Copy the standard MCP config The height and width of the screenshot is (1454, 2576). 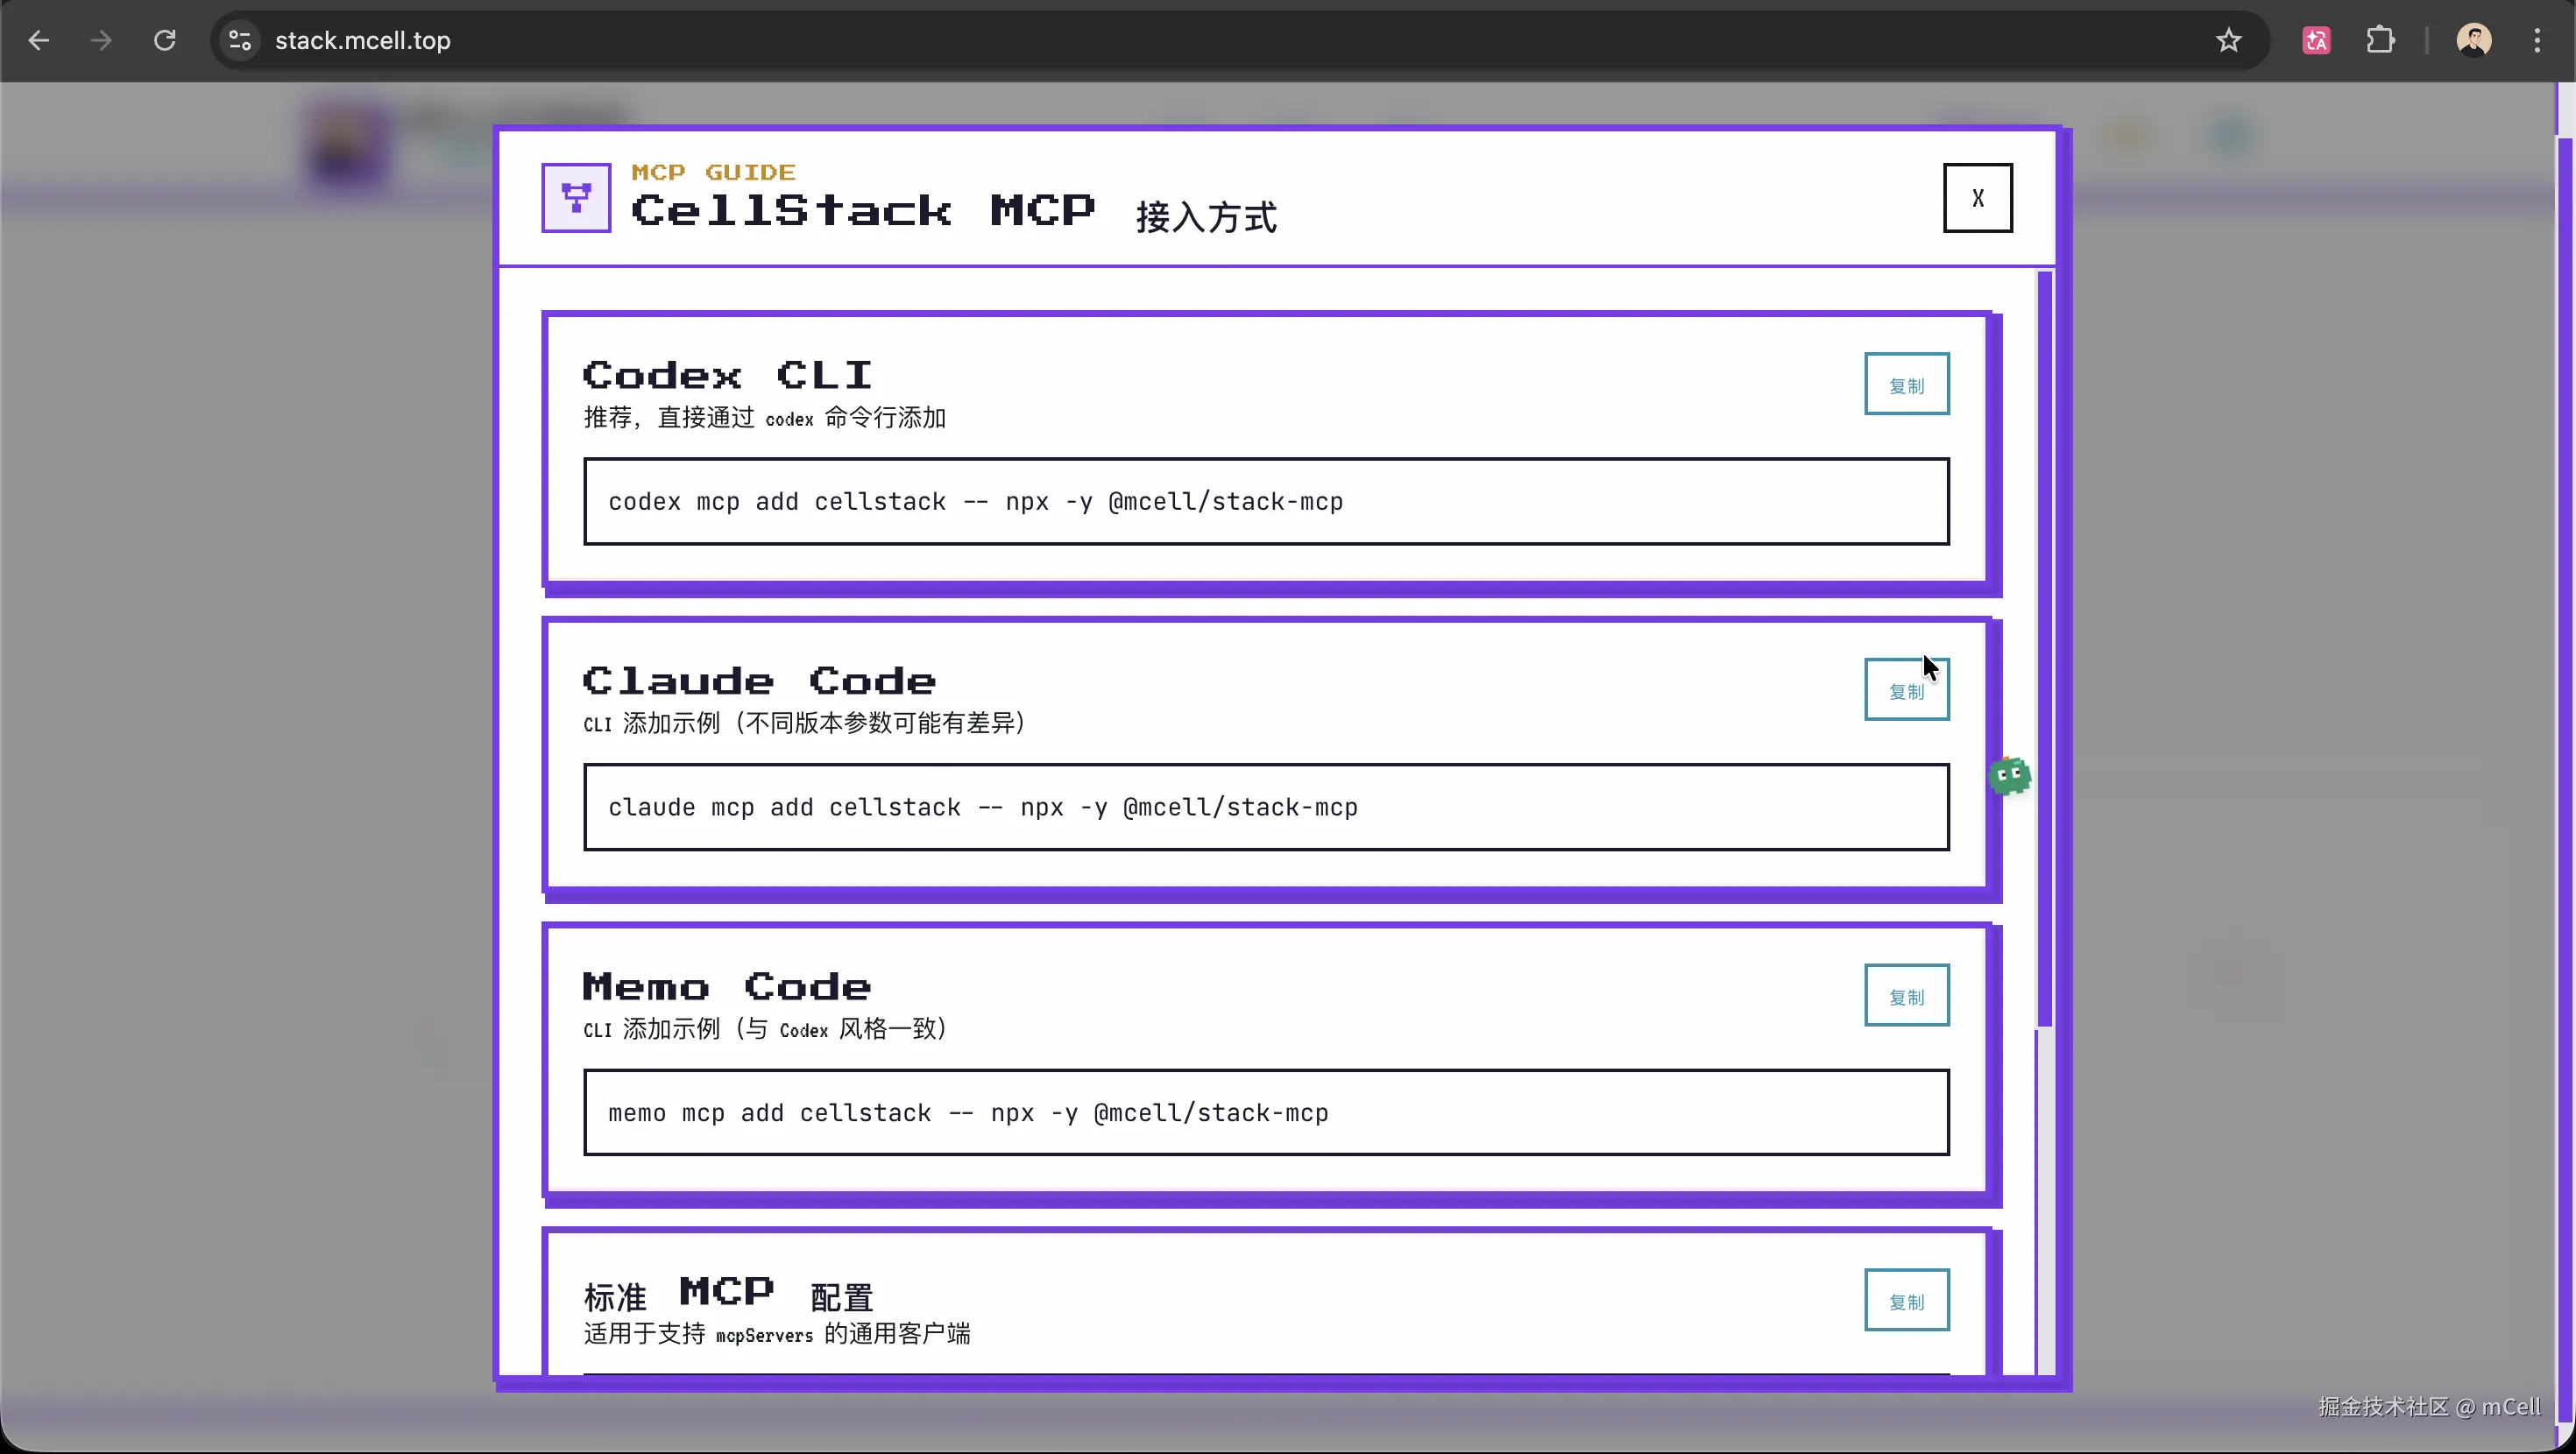pyautogui.click(x=1906, y=1301)
